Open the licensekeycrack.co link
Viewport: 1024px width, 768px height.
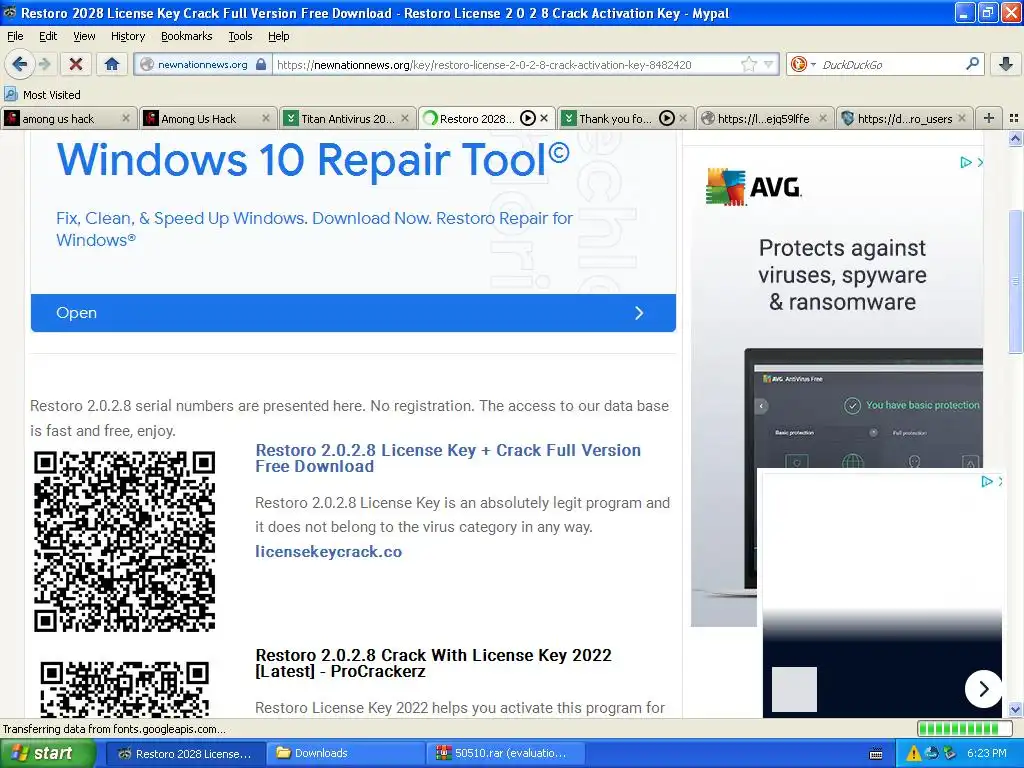[x=328, y=552]
